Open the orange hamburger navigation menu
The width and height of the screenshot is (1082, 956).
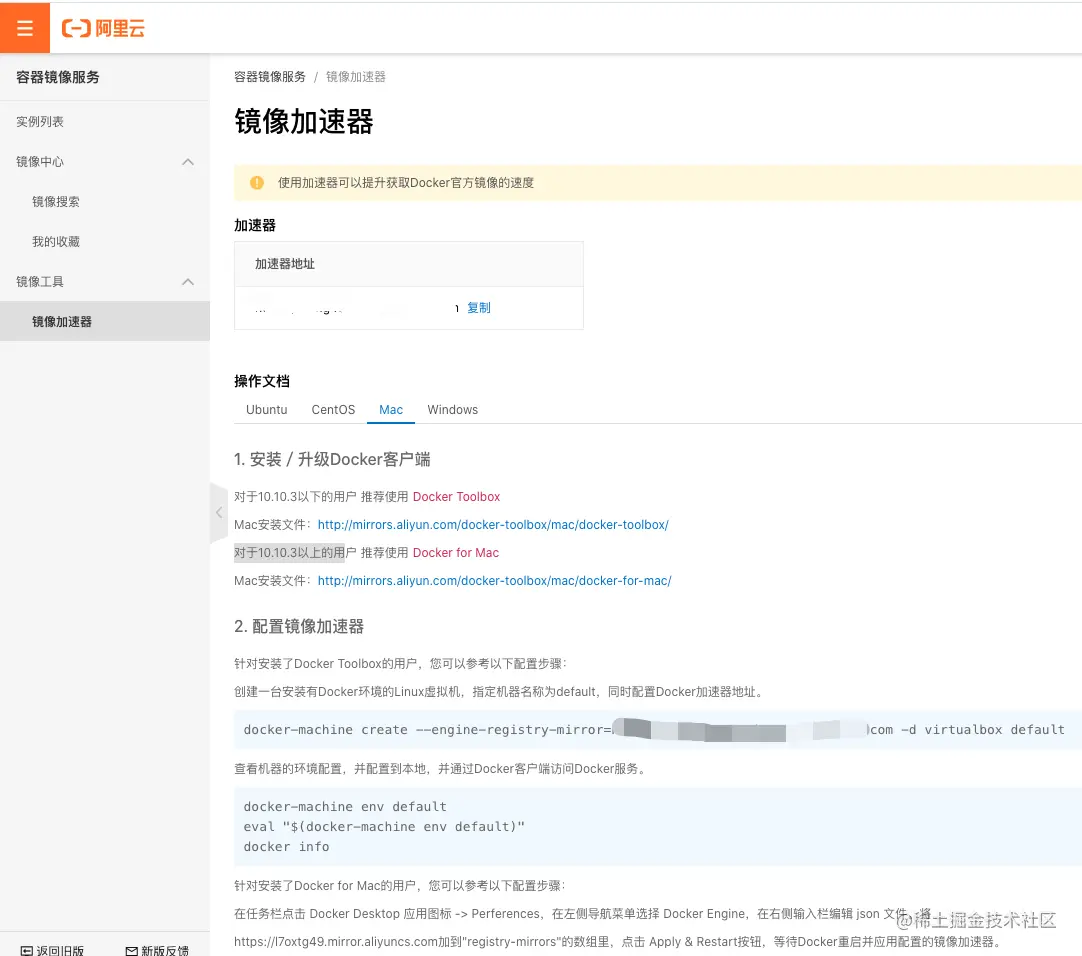click(24, 27)
